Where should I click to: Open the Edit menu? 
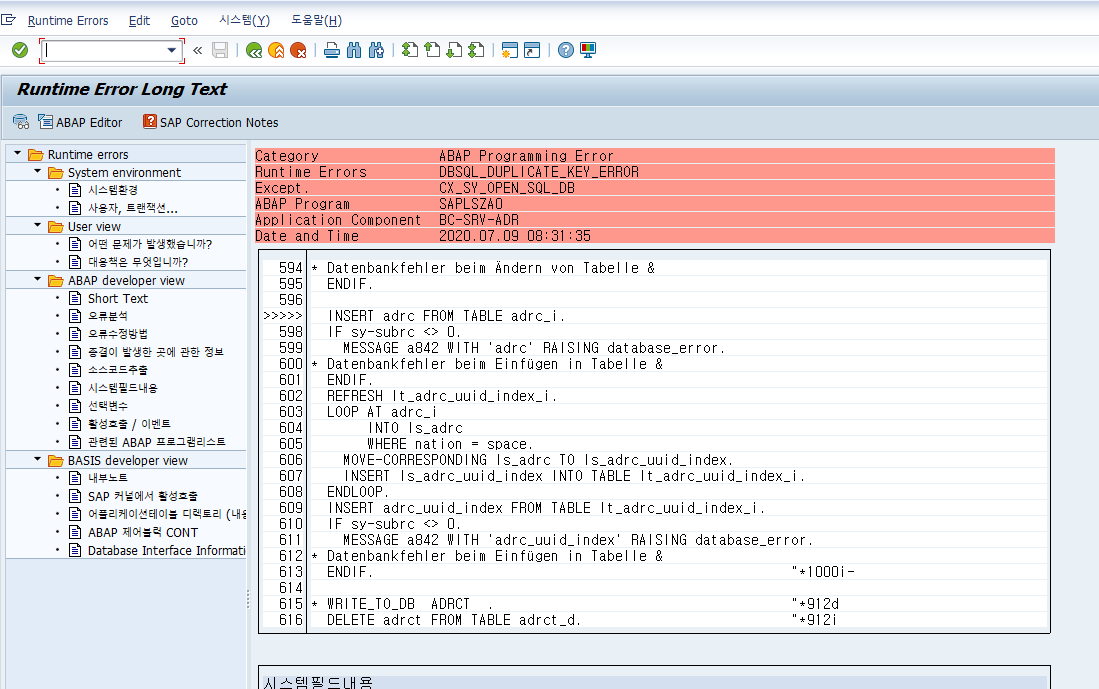[x=139, y=20]
